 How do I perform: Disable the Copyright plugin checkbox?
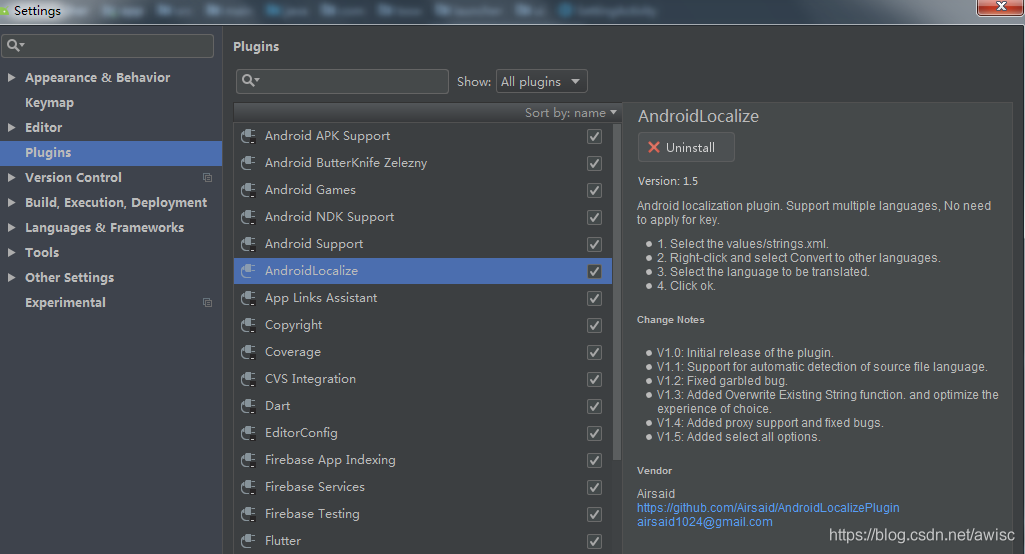coord(594,326)
